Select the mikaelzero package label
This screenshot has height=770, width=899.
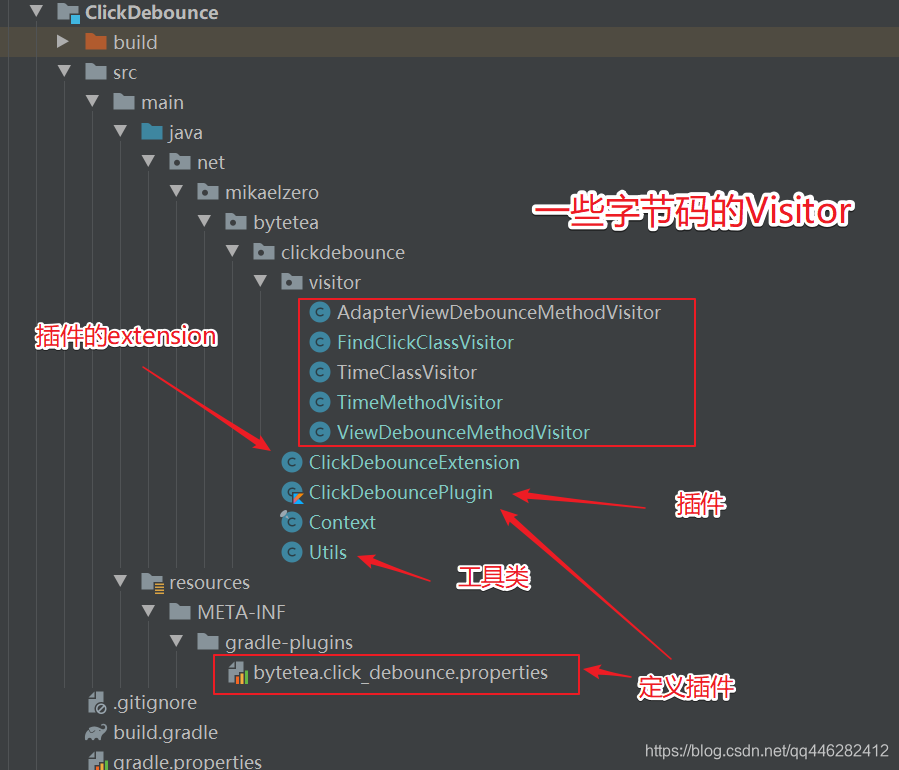coord(272,192)
